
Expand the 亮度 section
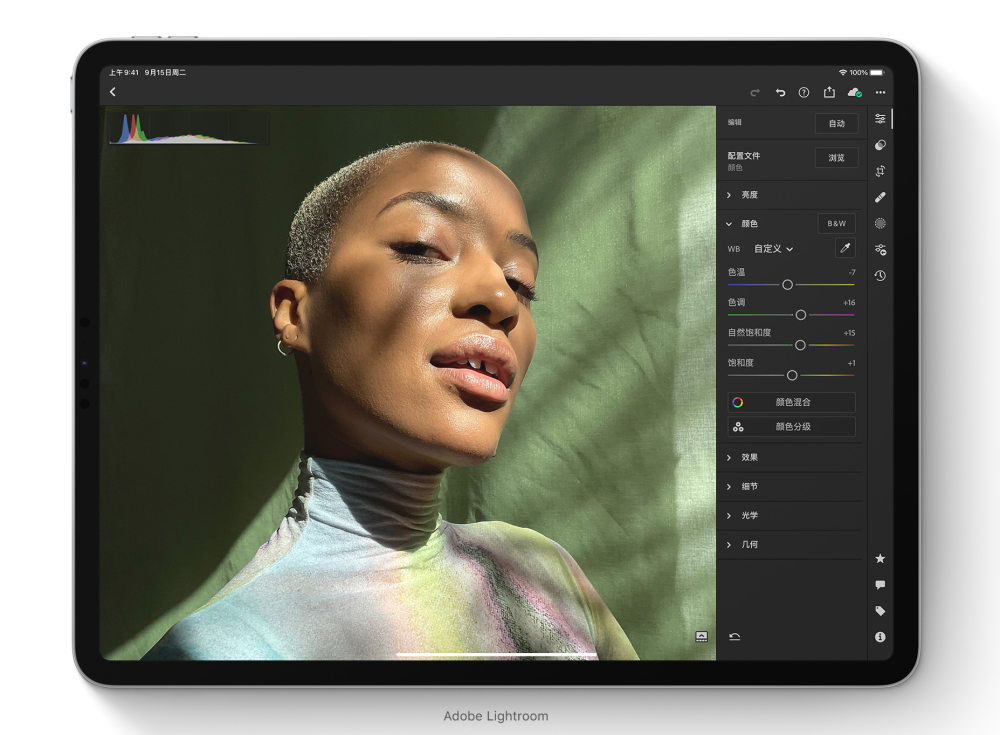tap(791, 195)
